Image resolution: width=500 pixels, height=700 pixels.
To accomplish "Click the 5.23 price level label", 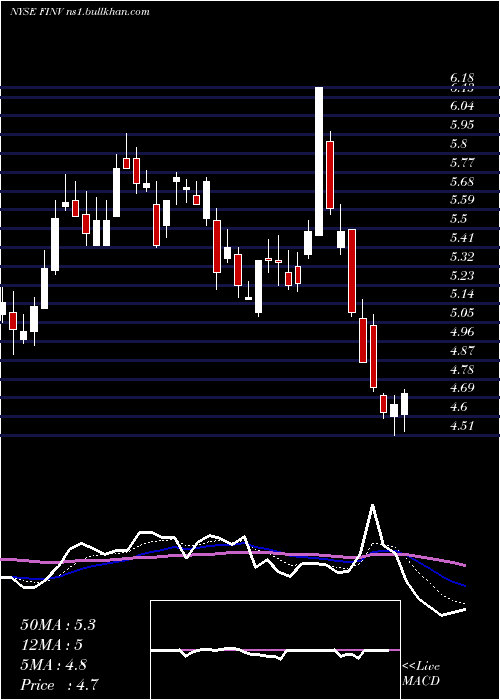I will coord(462,276).
